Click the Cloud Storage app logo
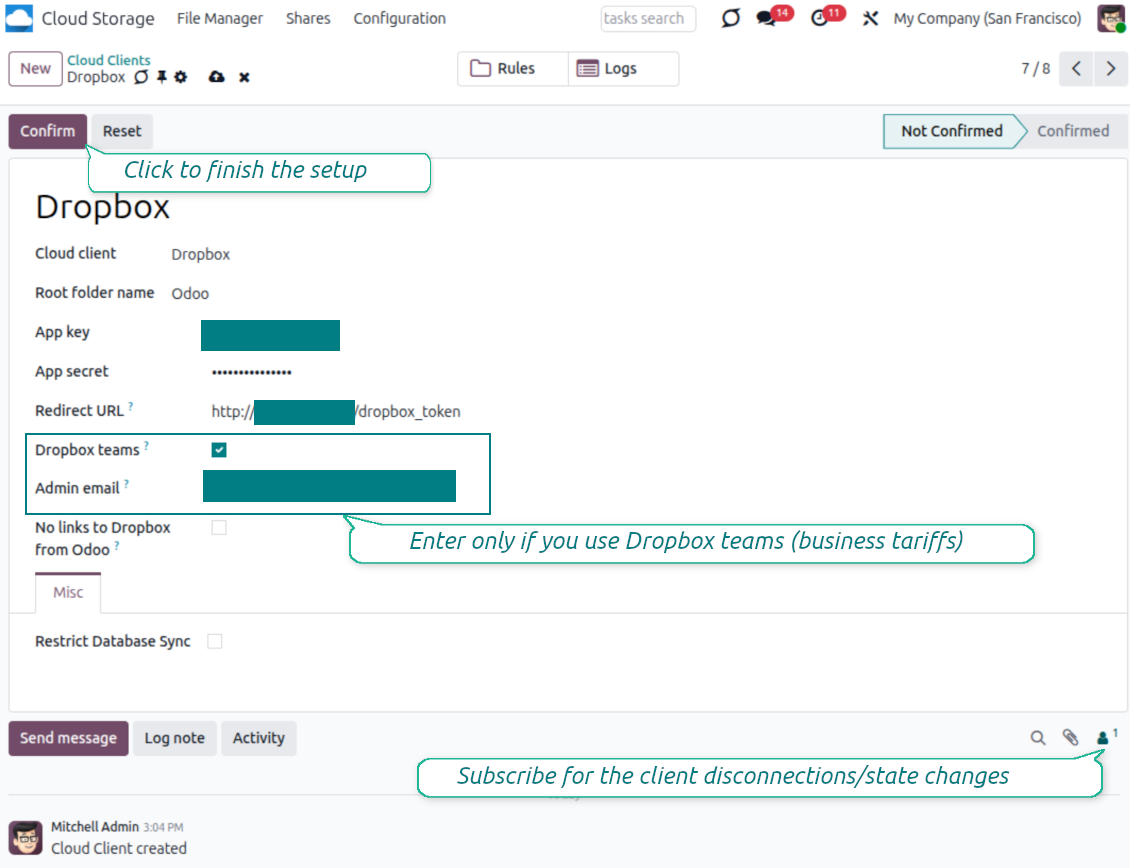 point(19,18)
